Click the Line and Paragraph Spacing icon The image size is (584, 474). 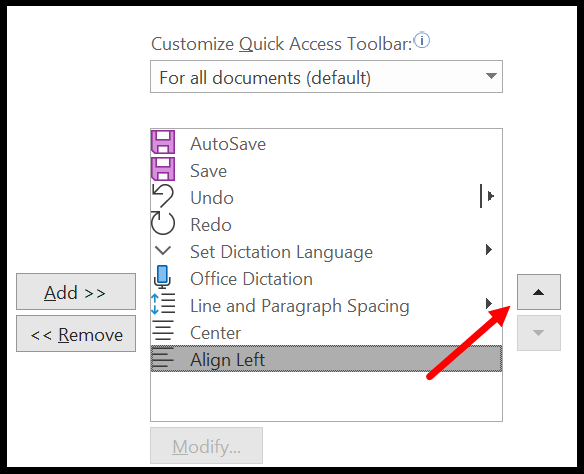163,304
